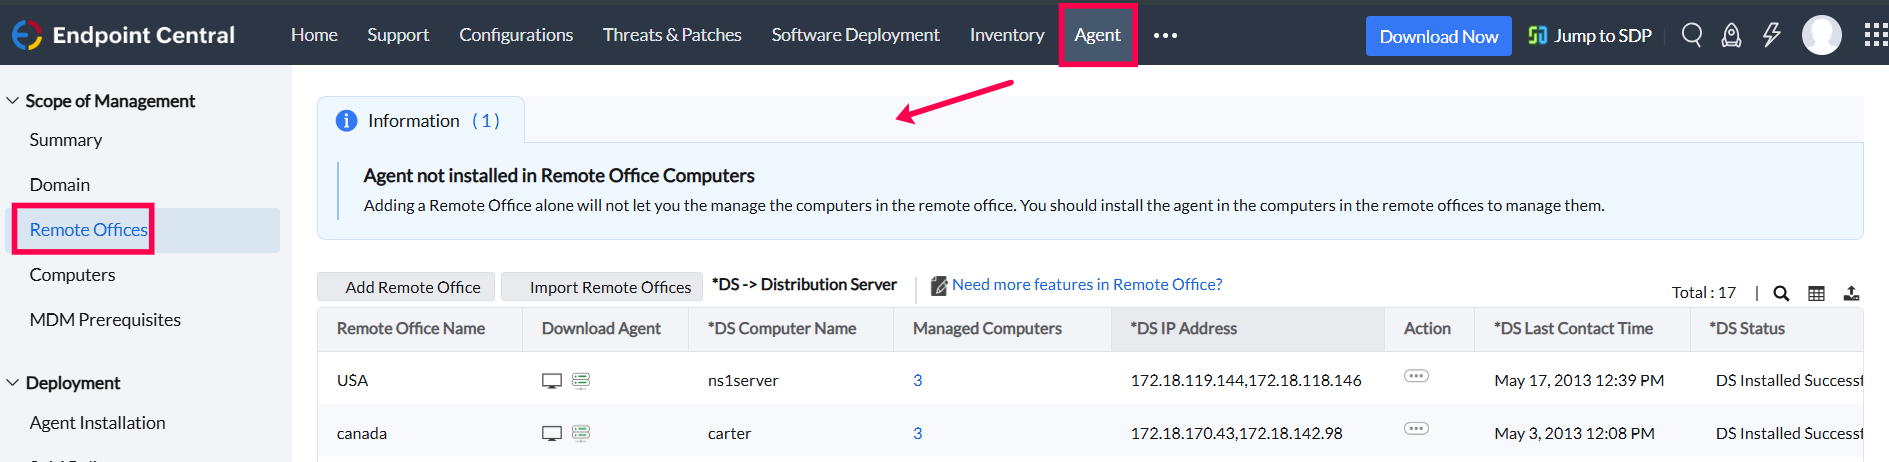This screenshot has height=462, width=1889.
Task: Open the rocket quick launch icon
Action: pyautogui.click(x=1731, y=35)
